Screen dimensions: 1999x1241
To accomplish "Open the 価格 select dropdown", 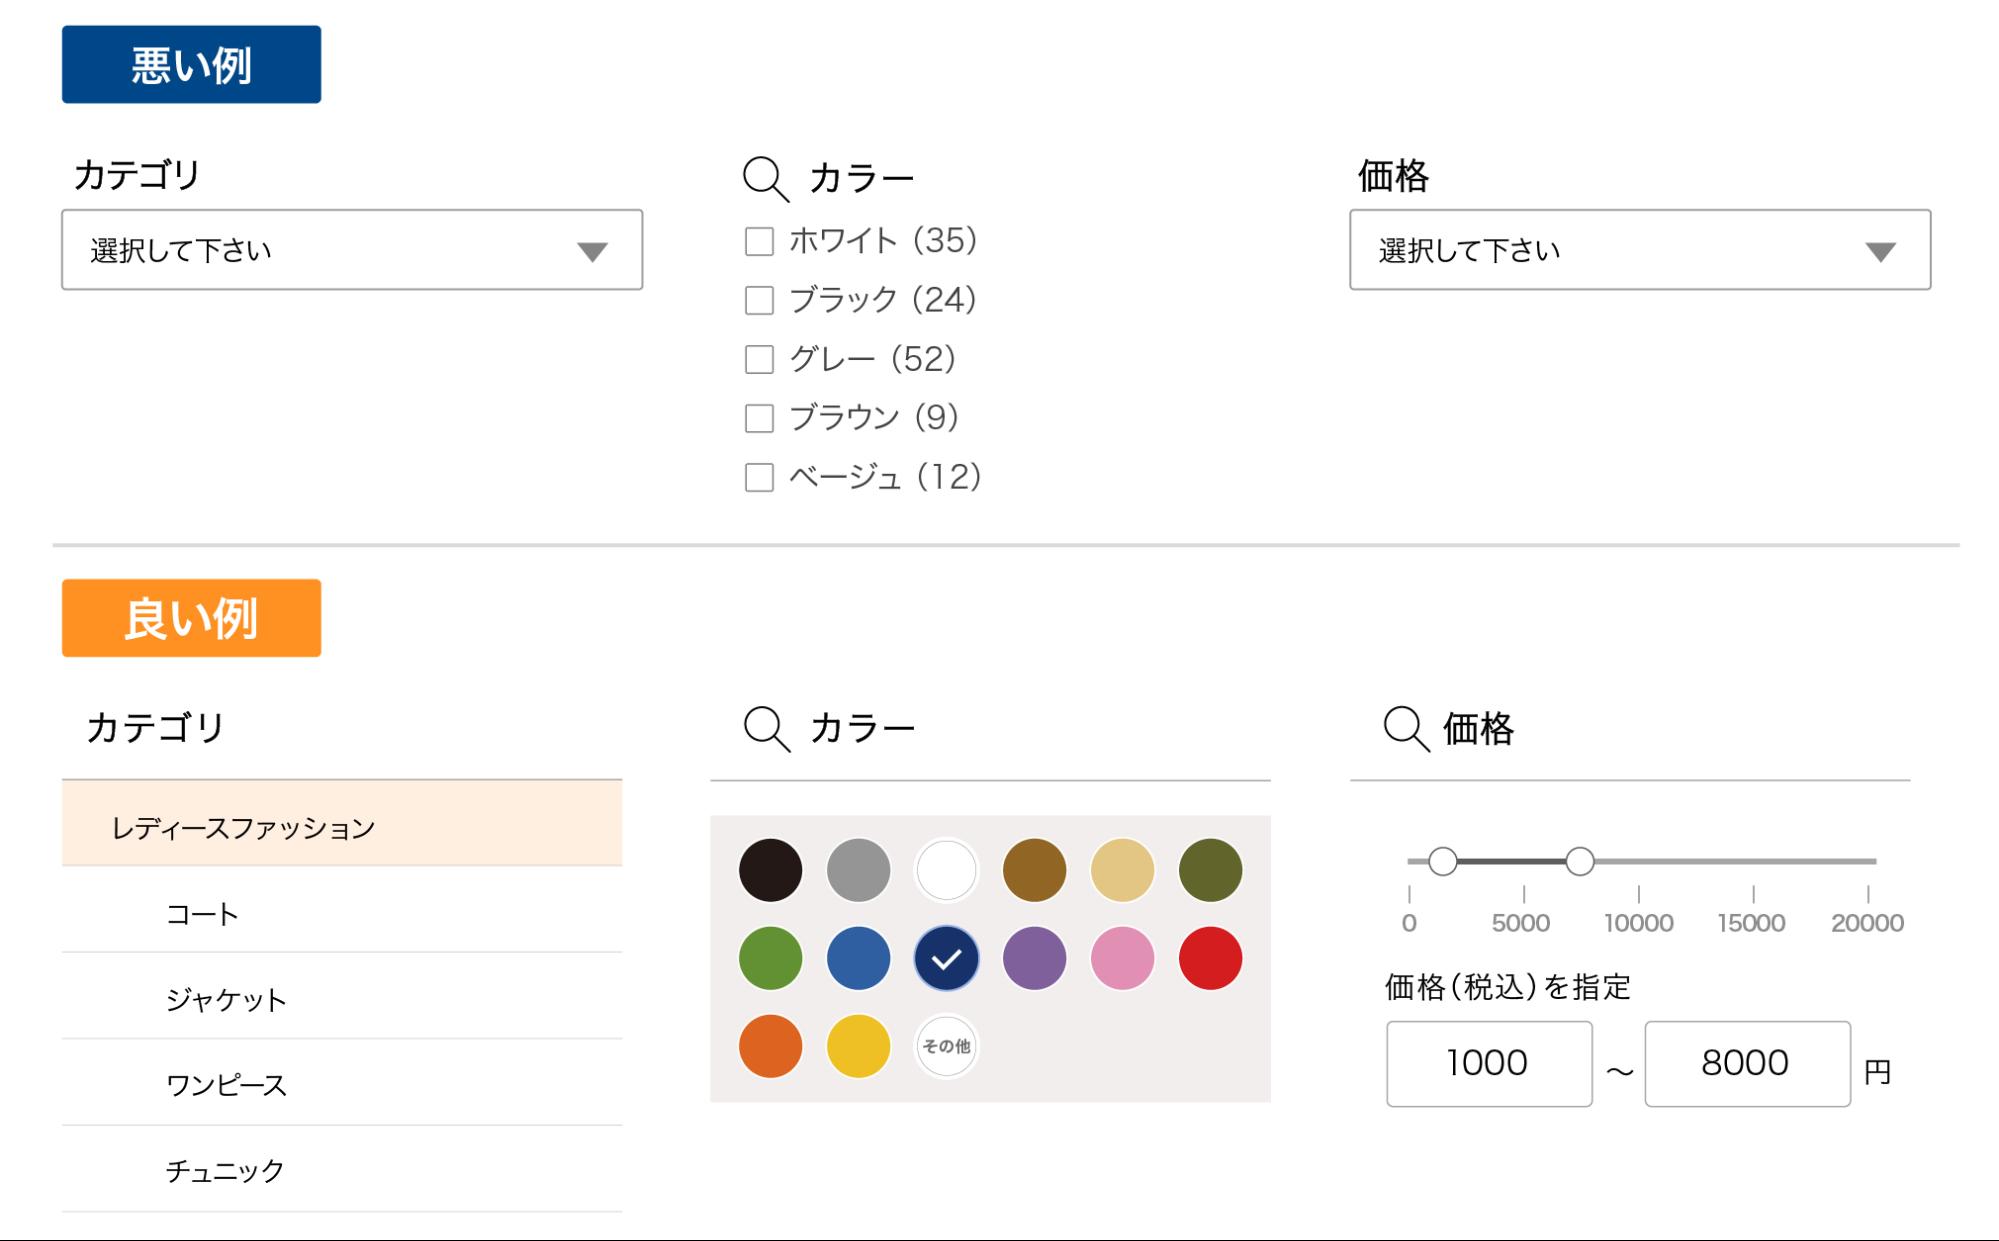I will click(x=1639, y=250).
